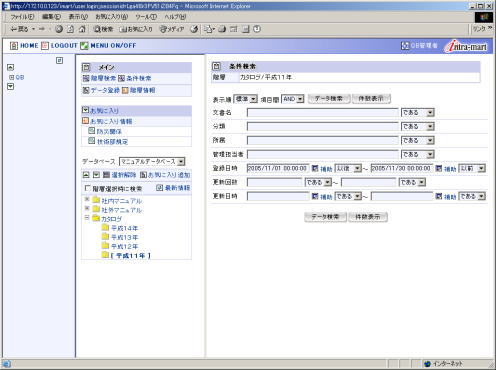The width and height of the screenshot is (496, 370).
Task: Click the 最新情報 refresh icon
Action: (160, 188)
